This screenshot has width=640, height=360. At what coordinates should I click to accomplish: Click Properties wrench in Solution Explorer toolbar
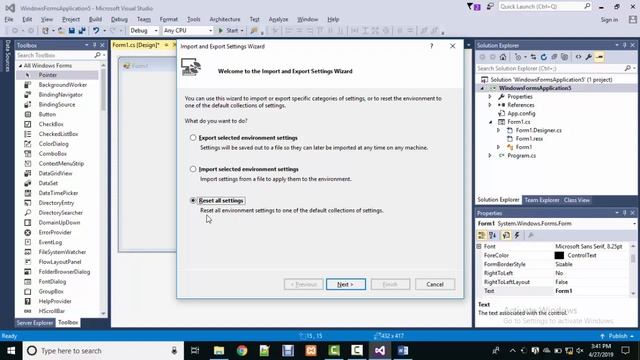click(589, 57)
